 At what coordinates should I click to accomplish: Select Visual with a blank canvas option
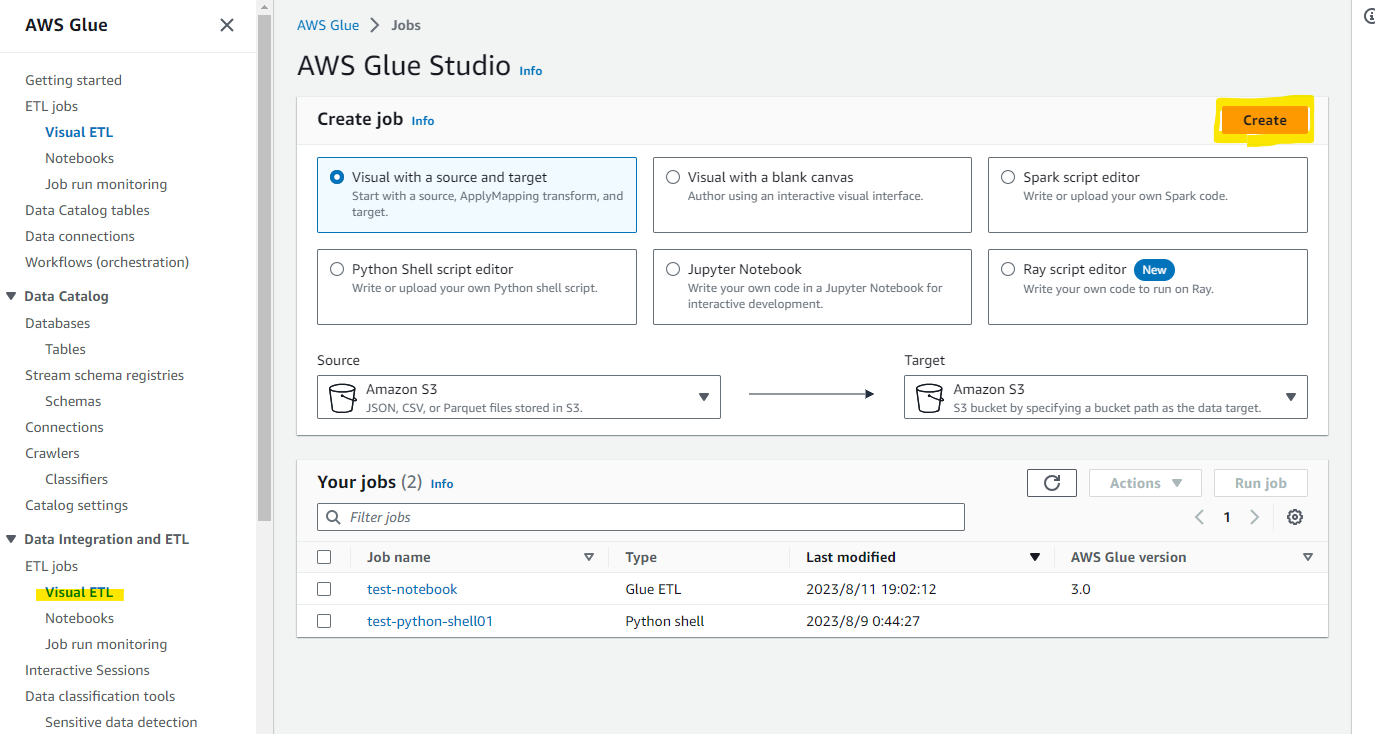click(673, 177)
